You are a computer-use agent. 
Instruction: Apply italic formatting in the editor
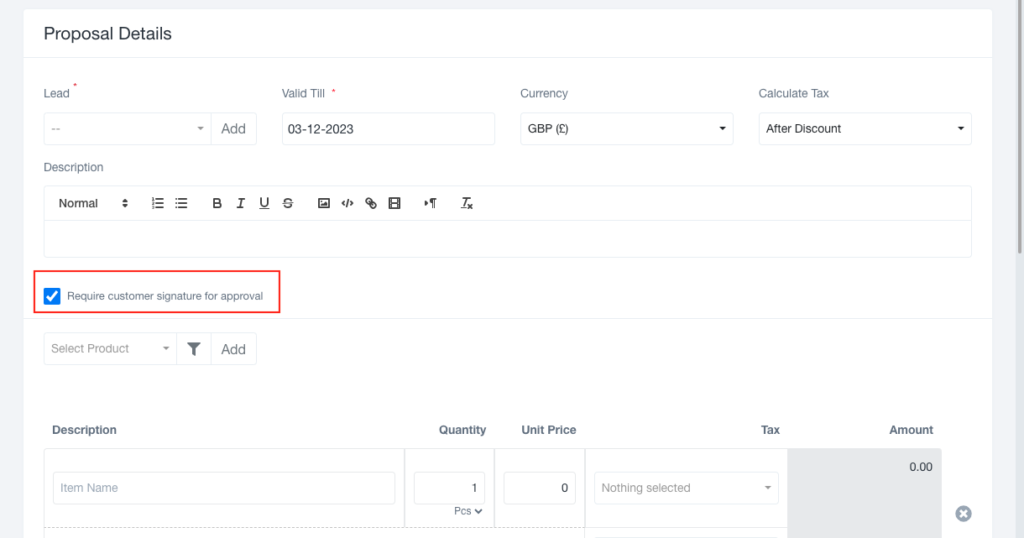point(240,203)
